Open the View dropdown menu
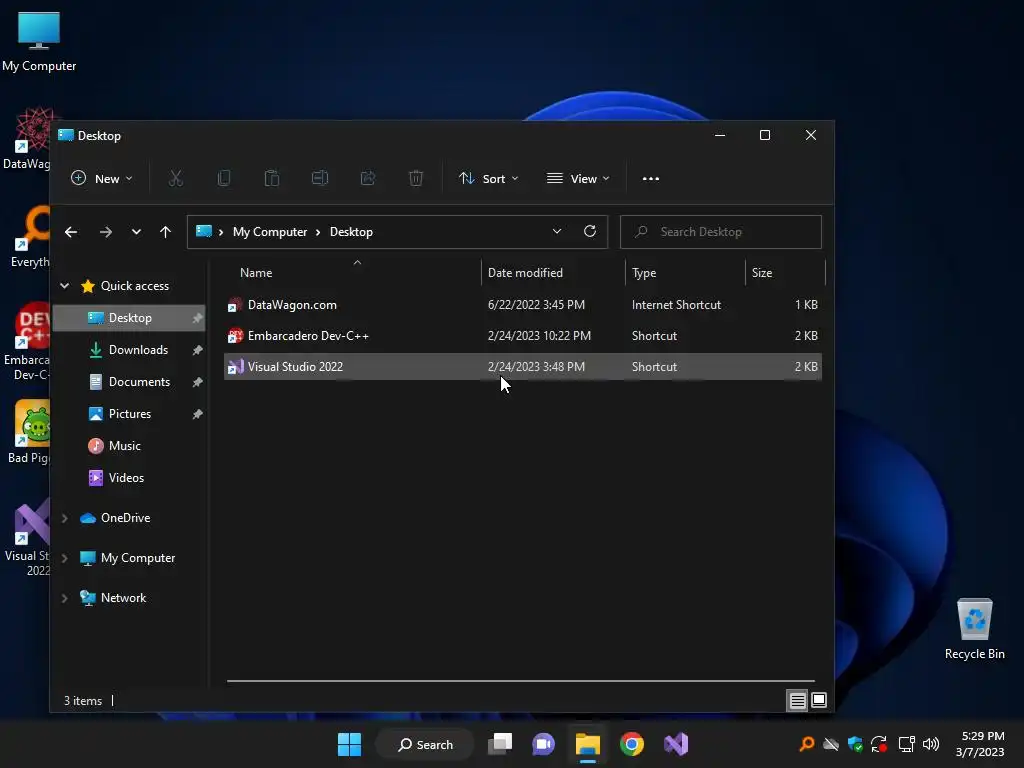1024x768 pixels. [x=578, y=178]
